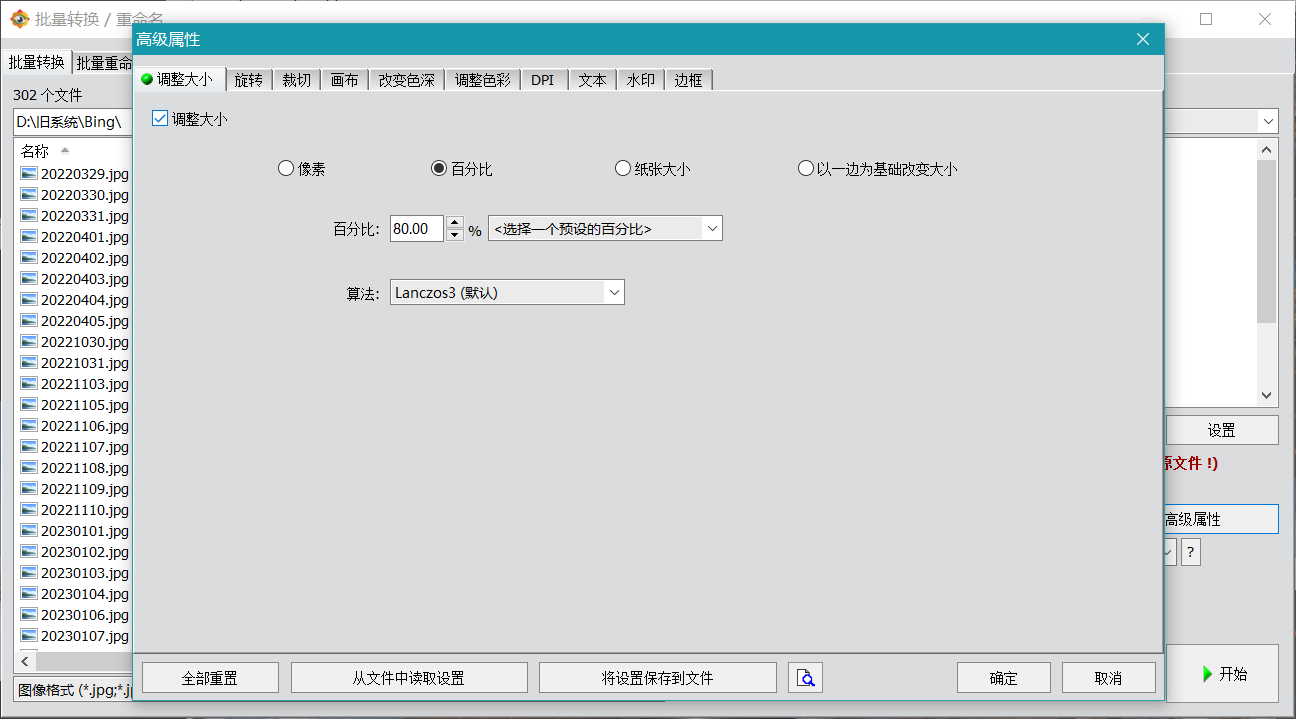Open the folder path D:\旧系统\Bing dropdown
This screenshot has width=1296, height=719.
[x=1268, y=122]
